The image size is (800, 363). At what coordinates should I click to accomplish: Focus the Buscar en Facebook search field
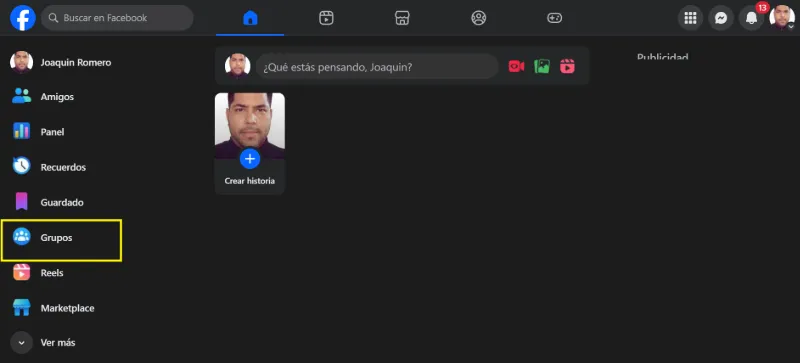[x=117, y=18]
